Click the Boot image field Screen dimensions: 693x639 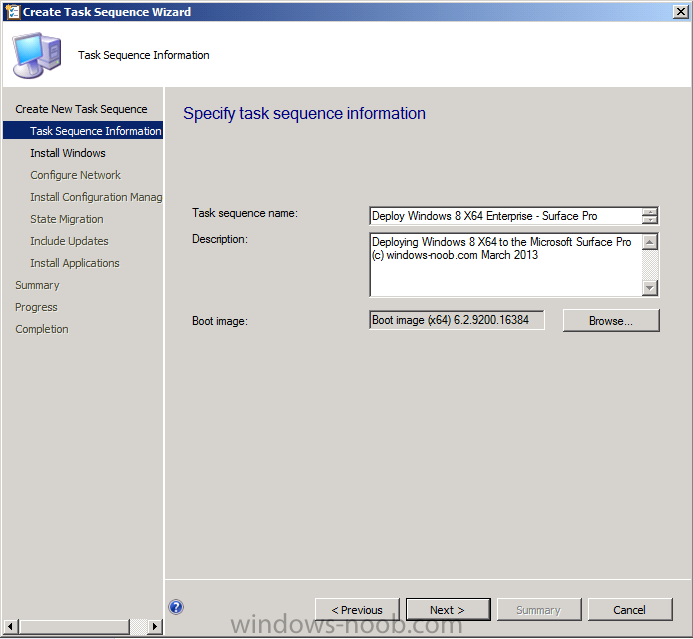(x=457, y=320)
